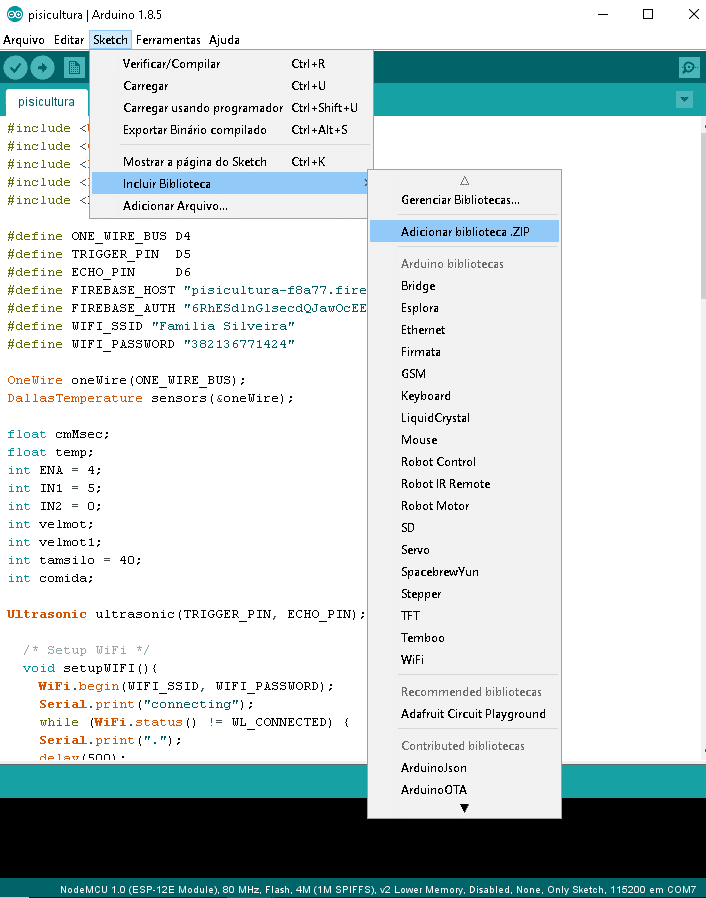This screenshot has width=706, height=898.
Task: Click the Verify checkmark toolbar icon
Action: click(16, 67)
